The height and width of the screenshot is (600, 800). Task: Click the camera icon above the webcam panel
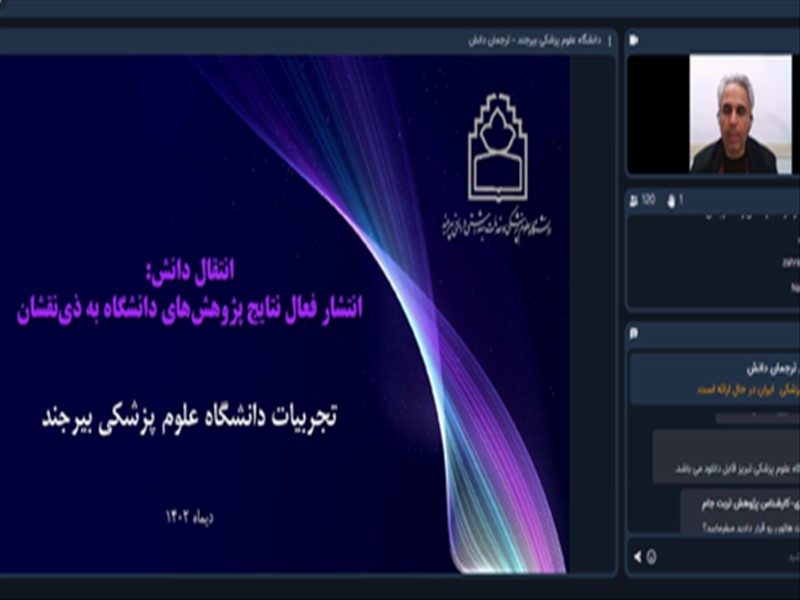tap(634, 40)
